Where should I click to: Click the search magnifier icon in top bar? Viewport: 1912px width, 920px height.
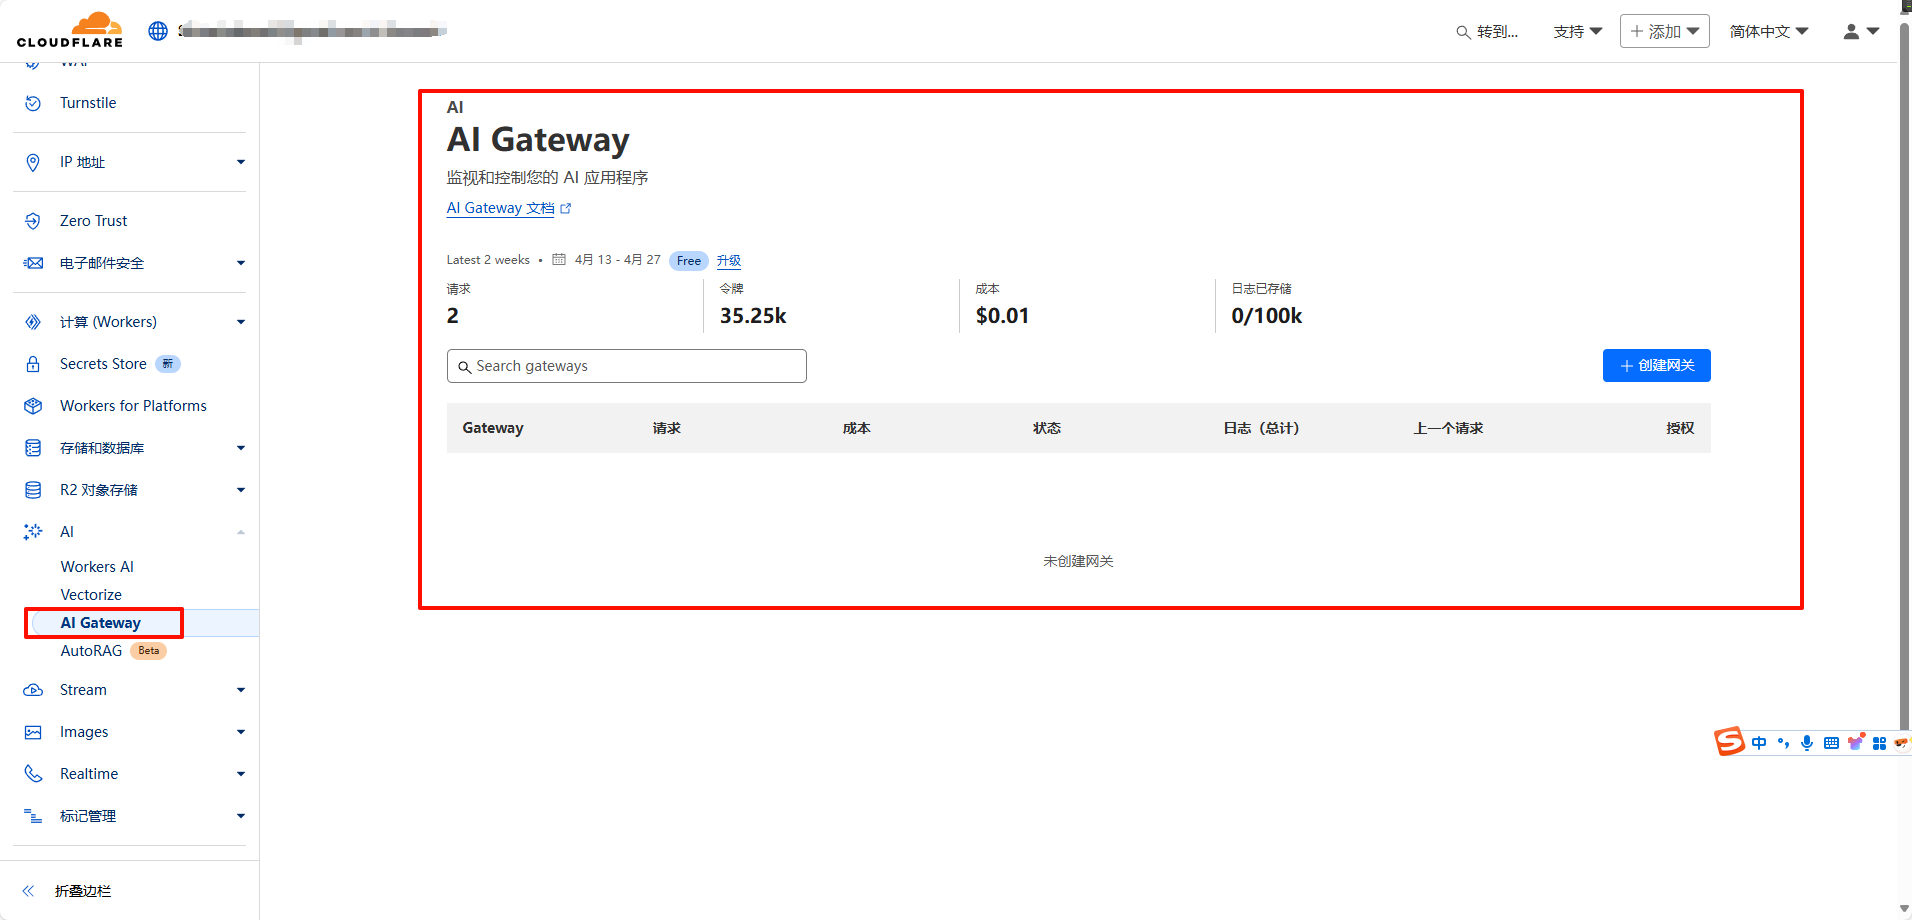coord(1463,32)
